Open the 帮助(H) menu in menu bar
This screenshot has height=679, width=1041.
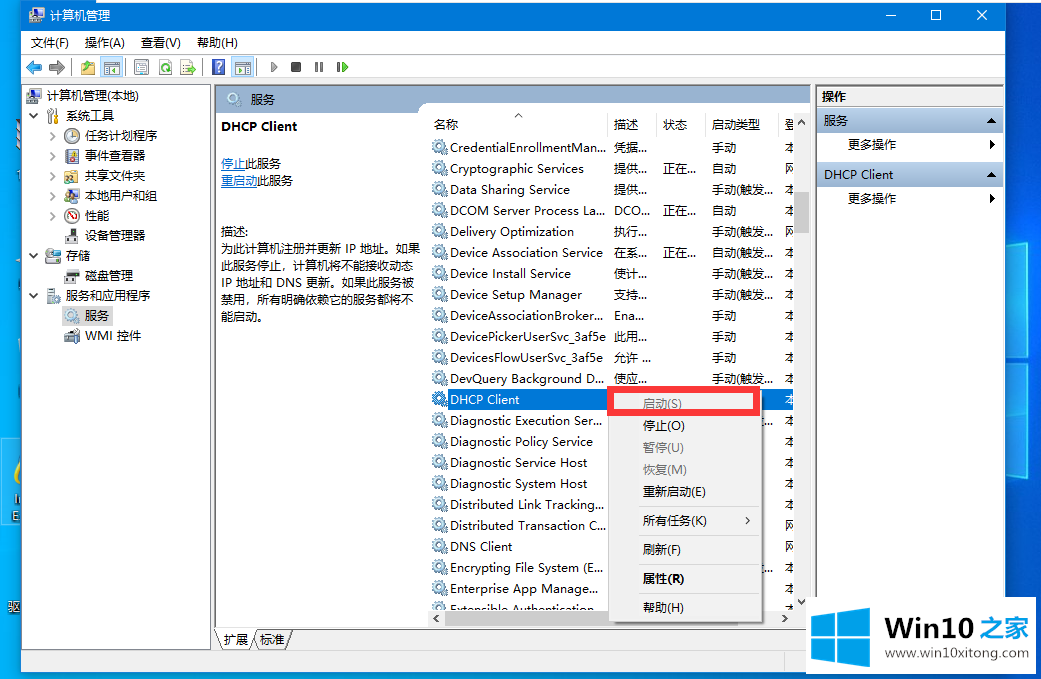[x=217, y=42]
